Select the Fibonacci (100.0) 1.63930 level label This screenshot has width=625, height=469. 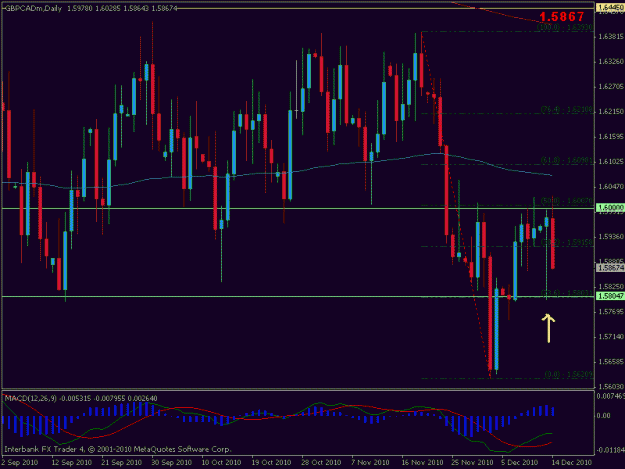pos(565,27)
